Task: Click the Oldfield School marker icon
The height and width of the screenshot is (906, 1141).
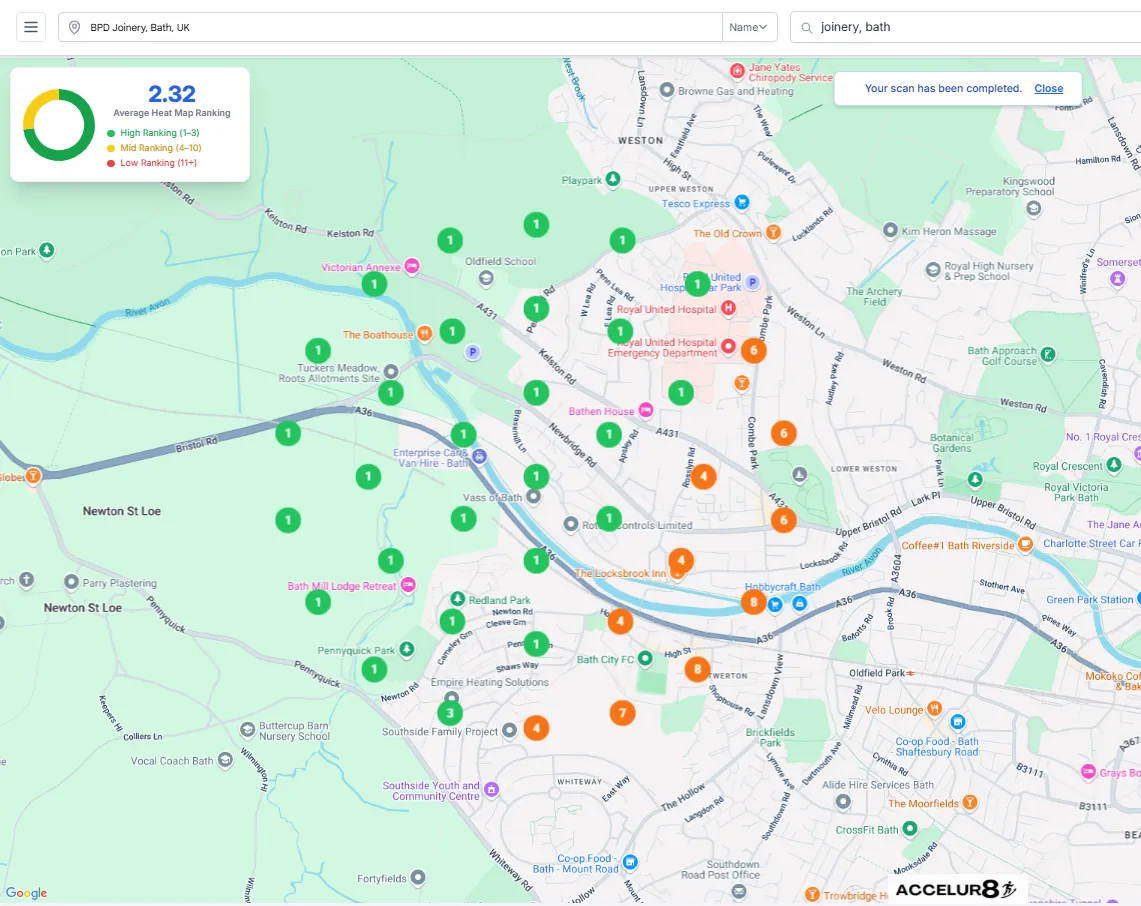Action: click(486, 277)
